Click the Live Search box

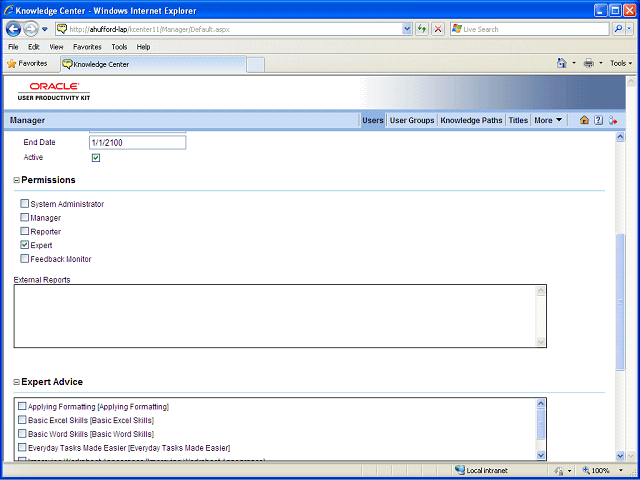[529, 29]
